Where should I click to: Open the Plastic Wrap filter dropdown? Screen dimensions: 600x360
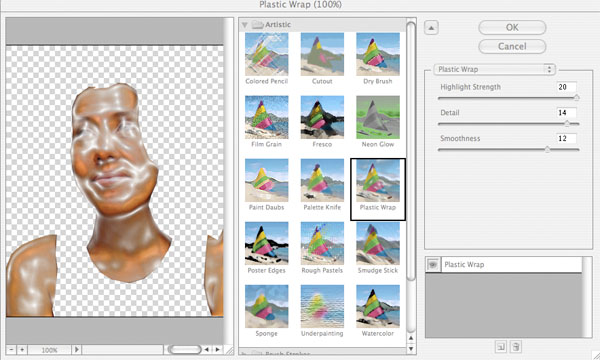click(x=494, y=69)
